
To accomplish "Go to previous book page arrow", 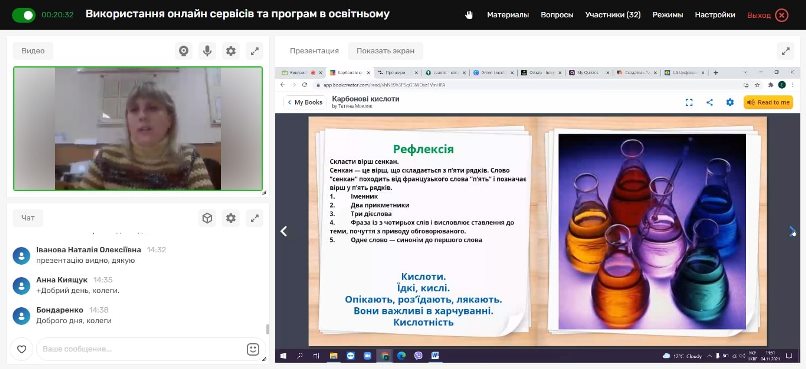I will [x=283, y=231].
